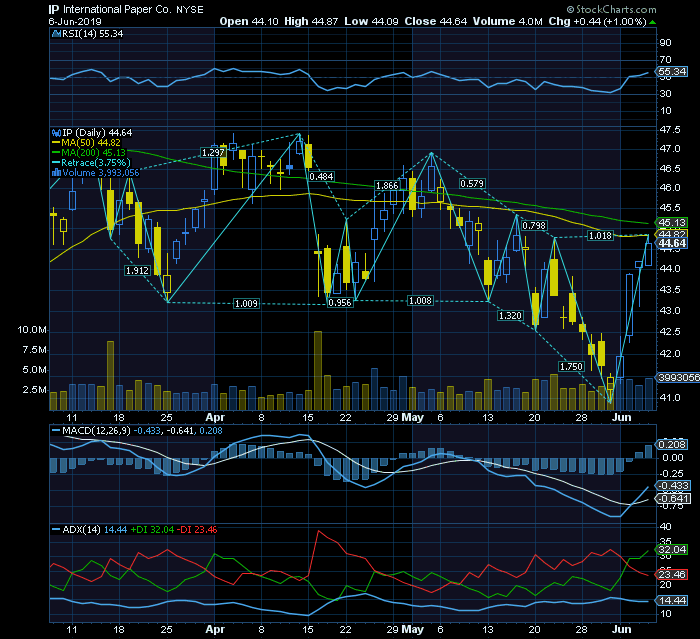Click the 44.82 price tag on right axis
Viewport: 700px width, 639px height.
pyautogui.click(x=672, y=234)
